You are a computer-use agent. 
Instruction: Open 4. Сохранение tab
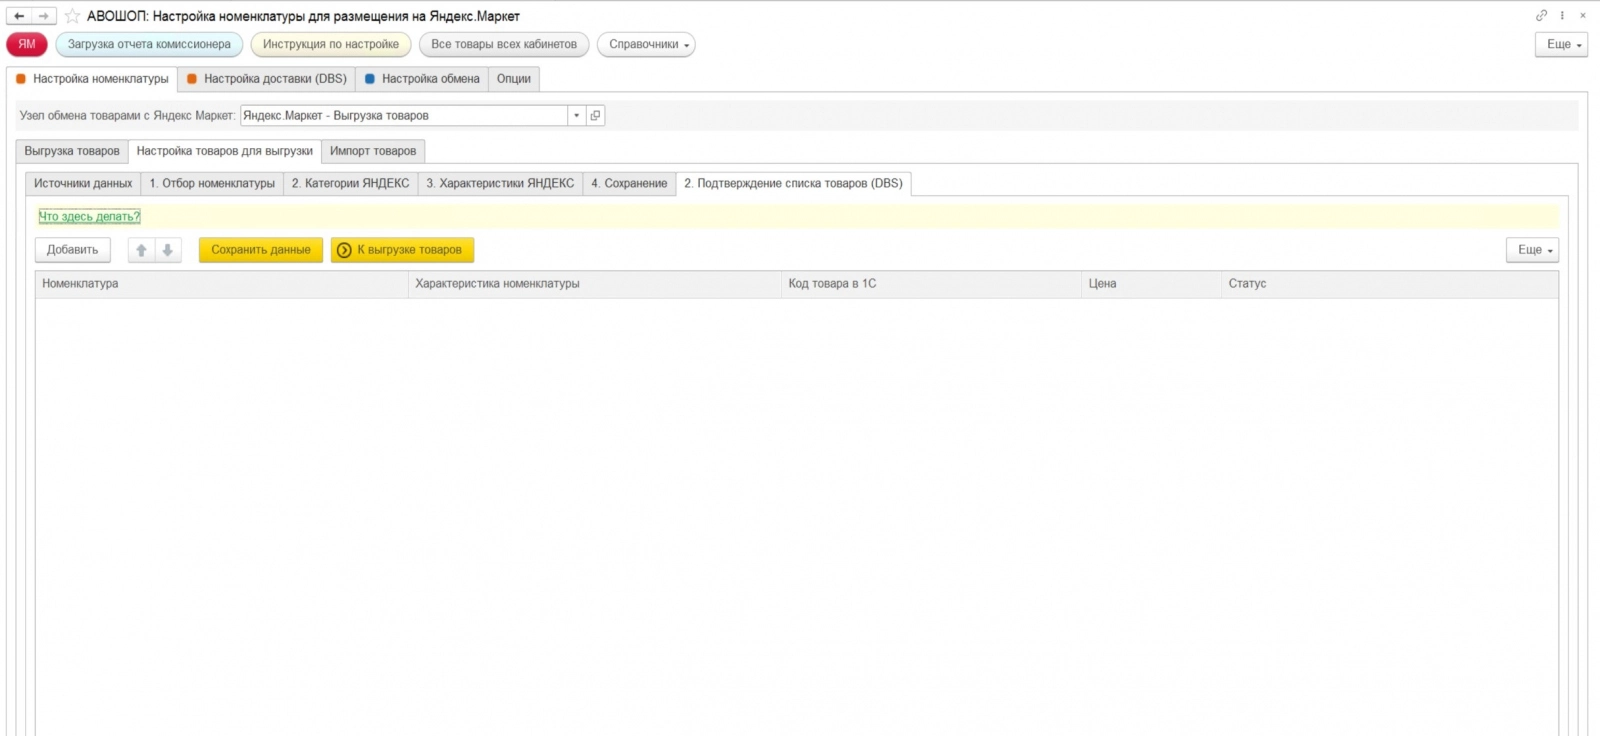pos(629,183)
